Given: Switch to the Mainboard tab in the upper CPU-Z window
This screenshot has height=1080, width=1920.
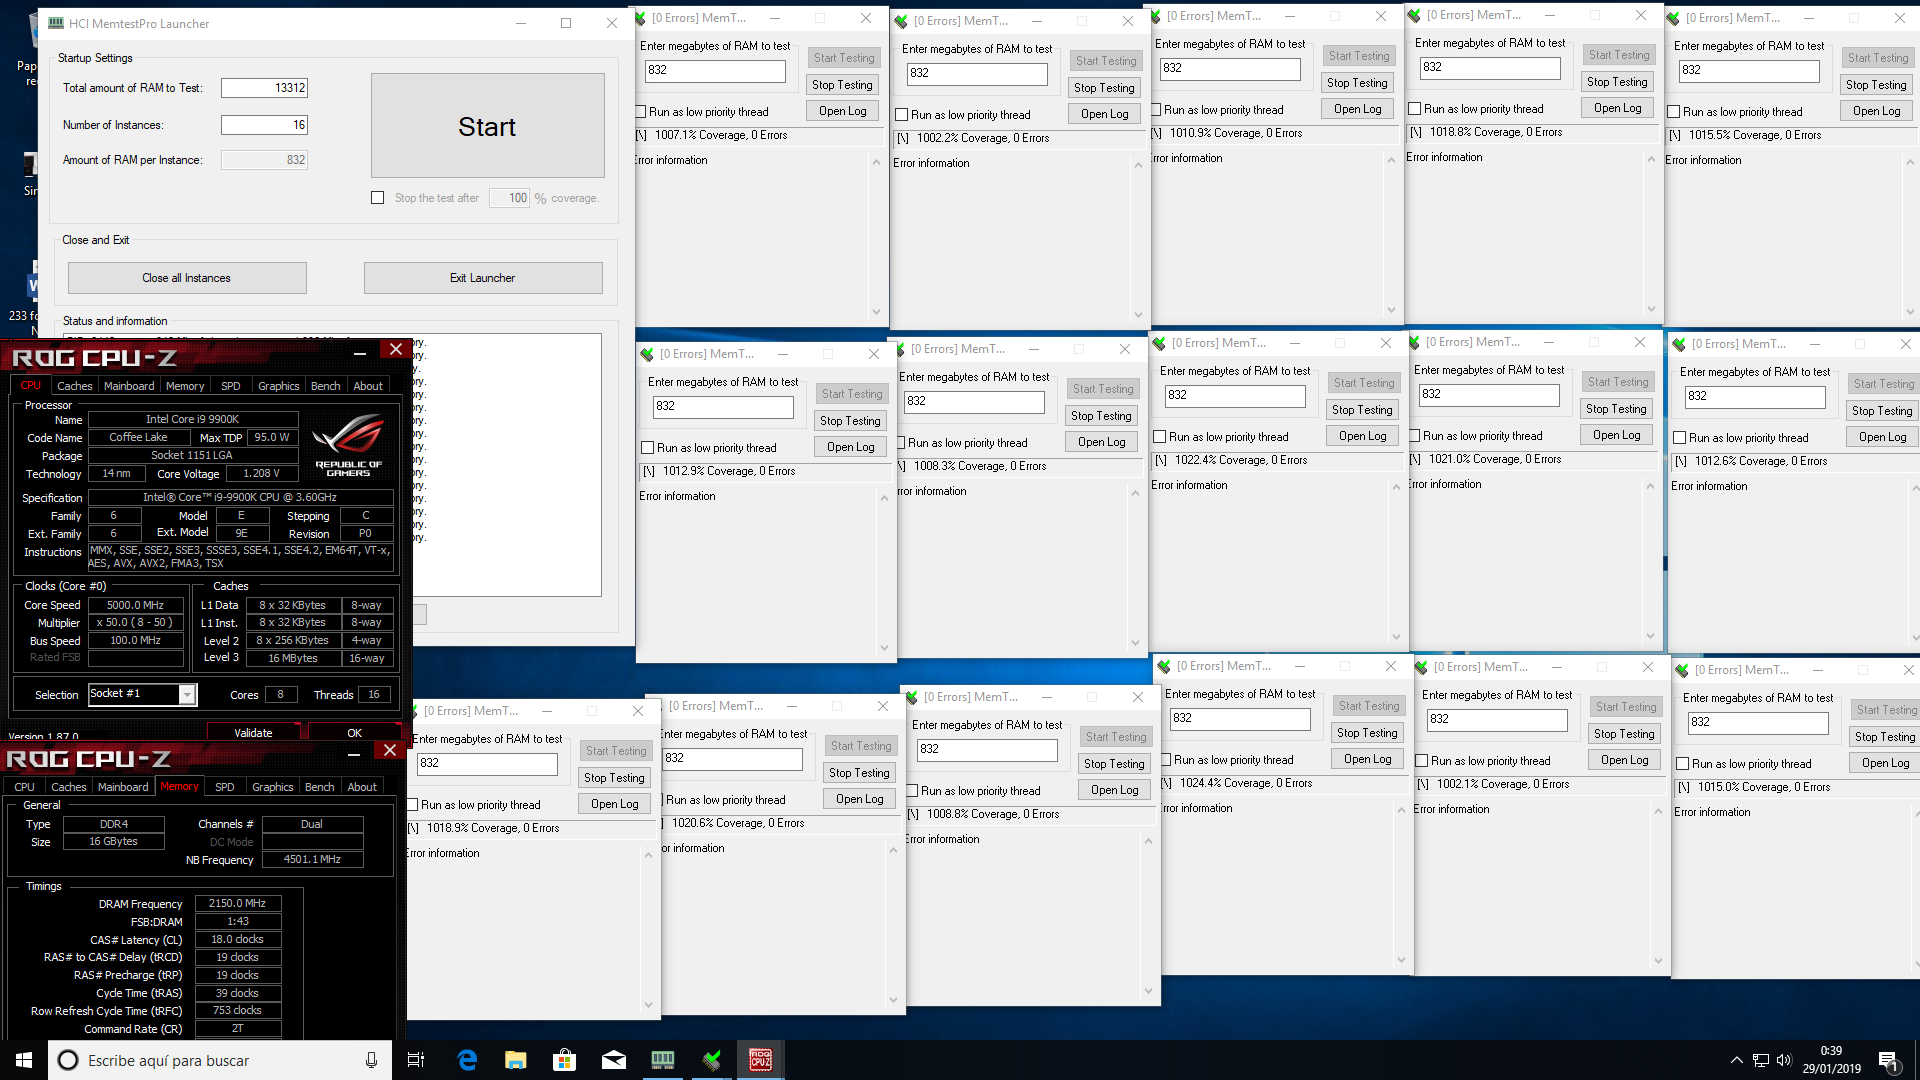Looking at the screenshot, I should pos(129,386).
